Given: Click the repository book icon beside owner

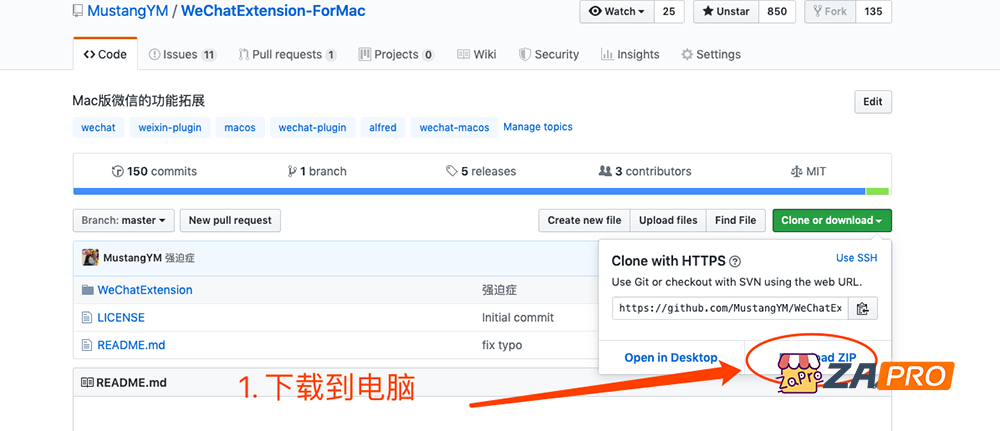Looking at the screenshot, I should 78,11.
